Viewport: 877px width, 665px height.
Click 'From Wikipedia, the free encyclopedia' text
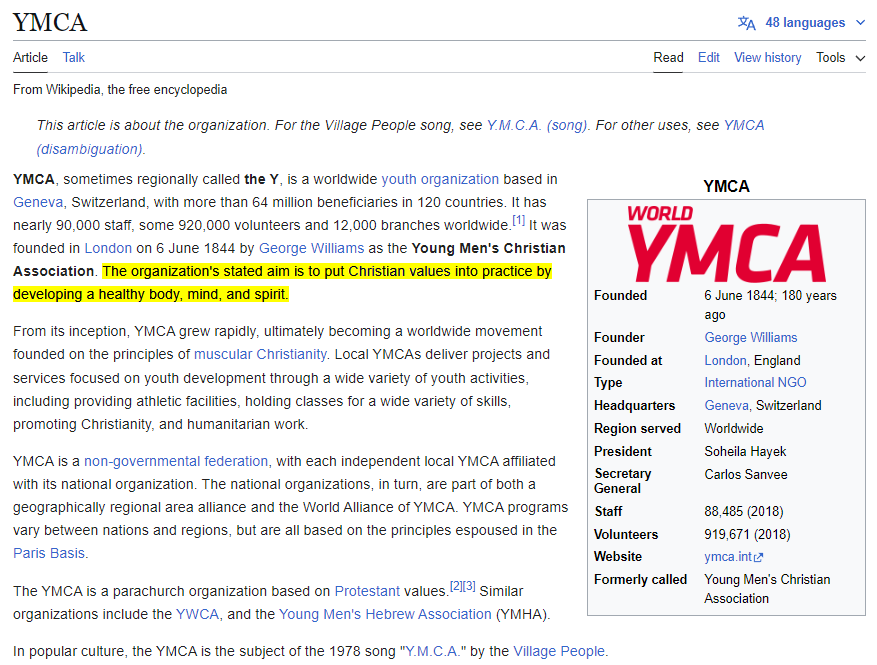[120, 90]
